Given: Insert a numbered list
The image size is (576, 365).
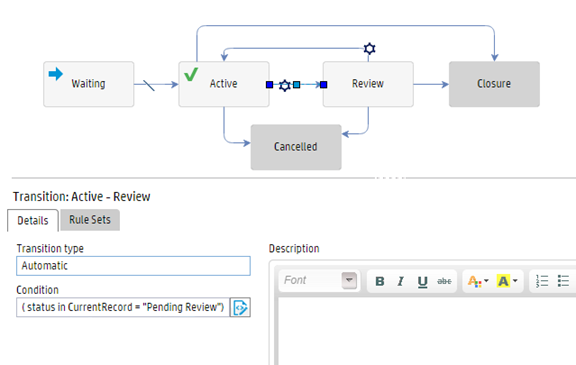Looking at the screenshot, I should tap(542, 281).
